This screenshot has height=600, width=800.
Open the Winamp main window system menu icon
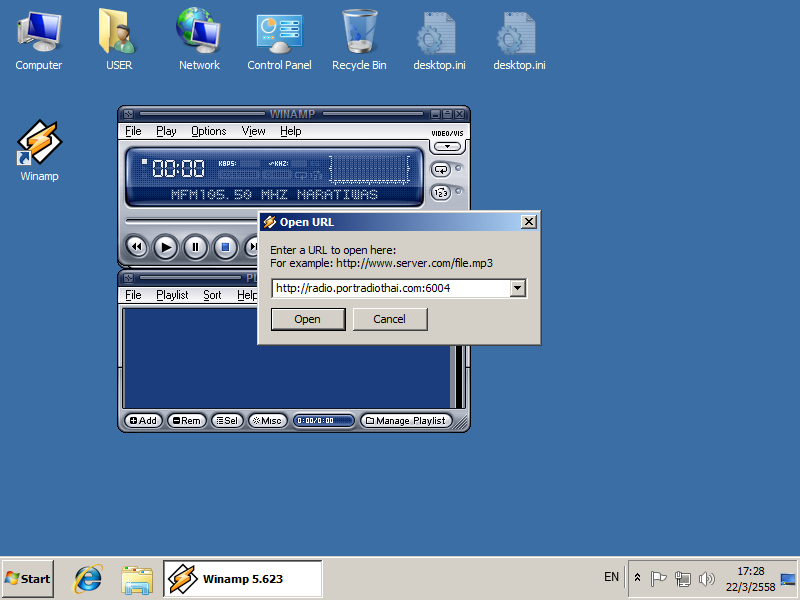point(128,114)
